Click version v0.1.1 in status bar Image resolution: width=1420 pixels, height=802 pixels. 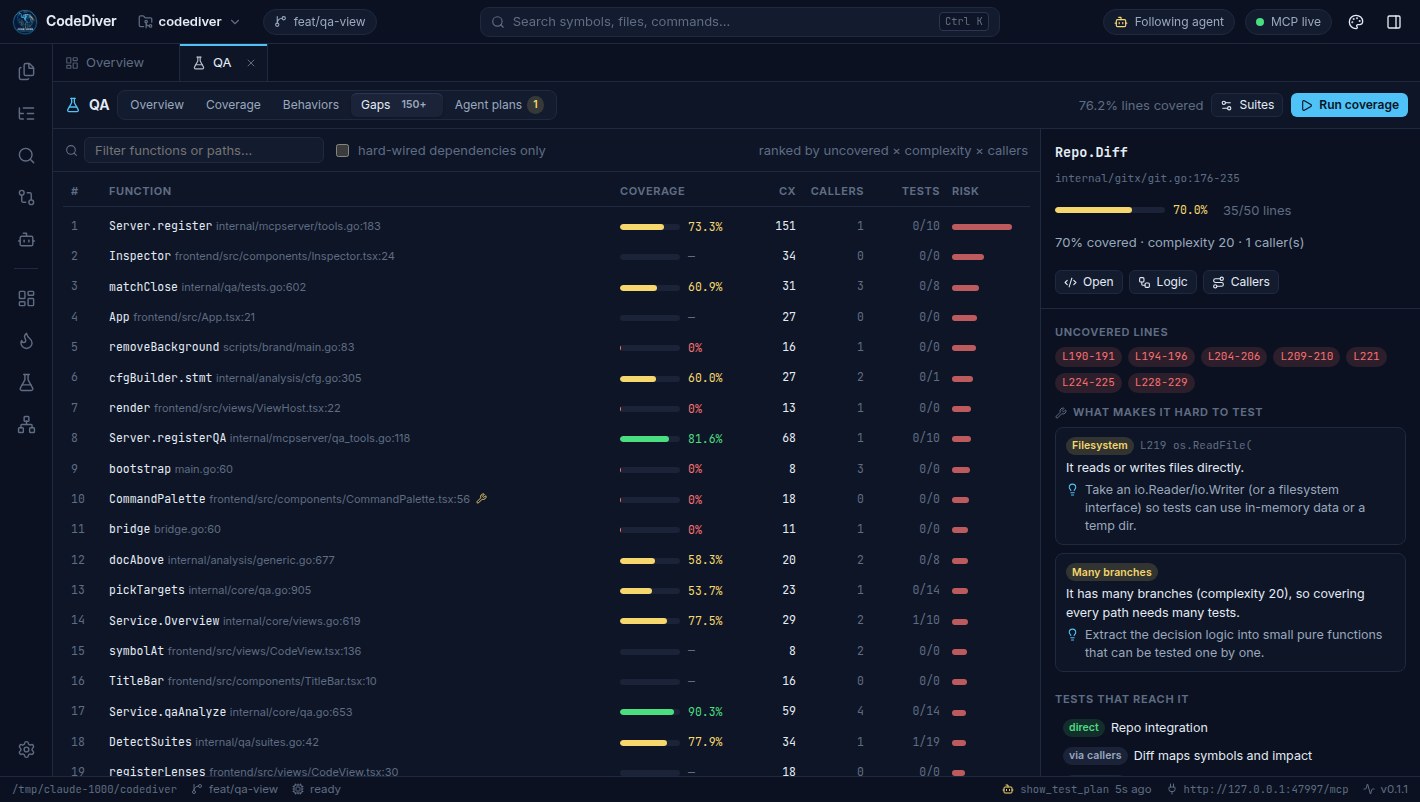pos(1385,789)
